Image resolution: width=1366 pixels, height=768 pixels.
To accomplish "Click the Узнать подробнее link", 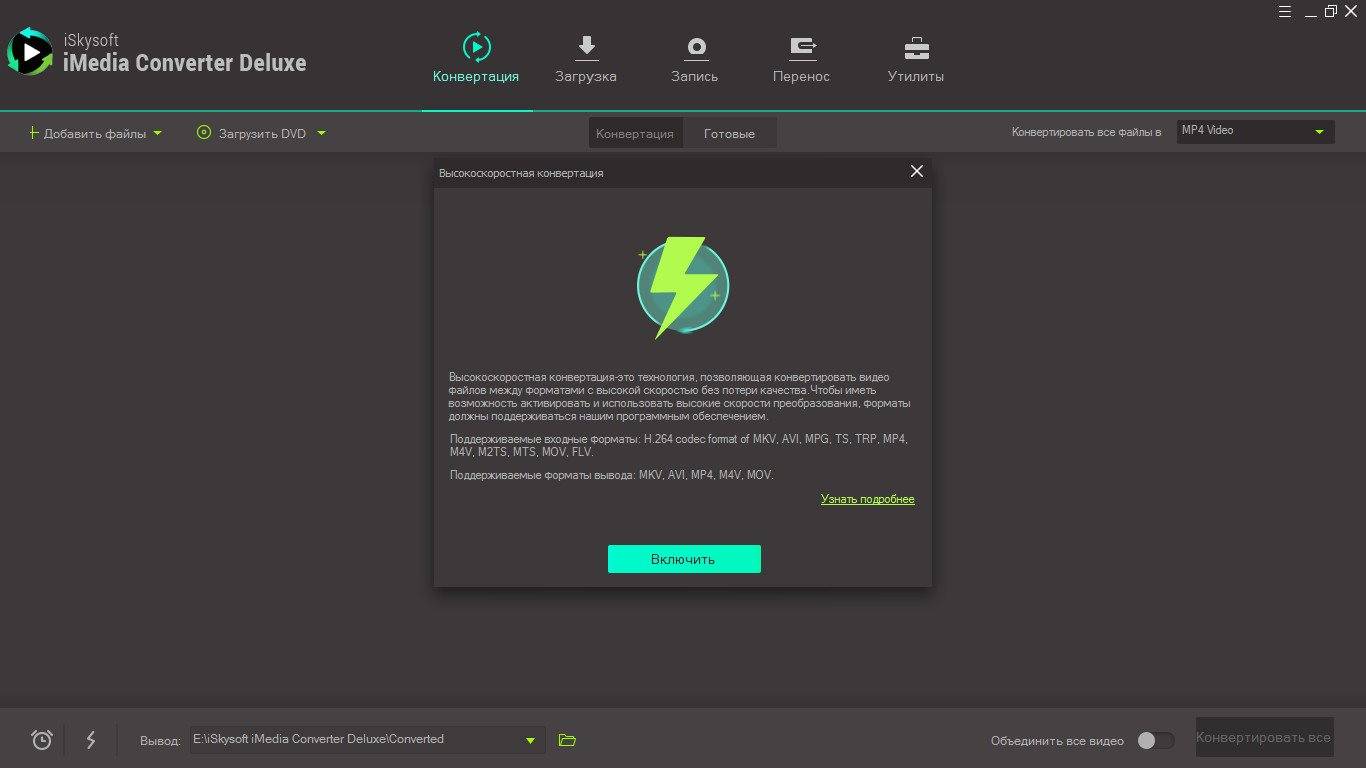I will click(x=868, y=499).
